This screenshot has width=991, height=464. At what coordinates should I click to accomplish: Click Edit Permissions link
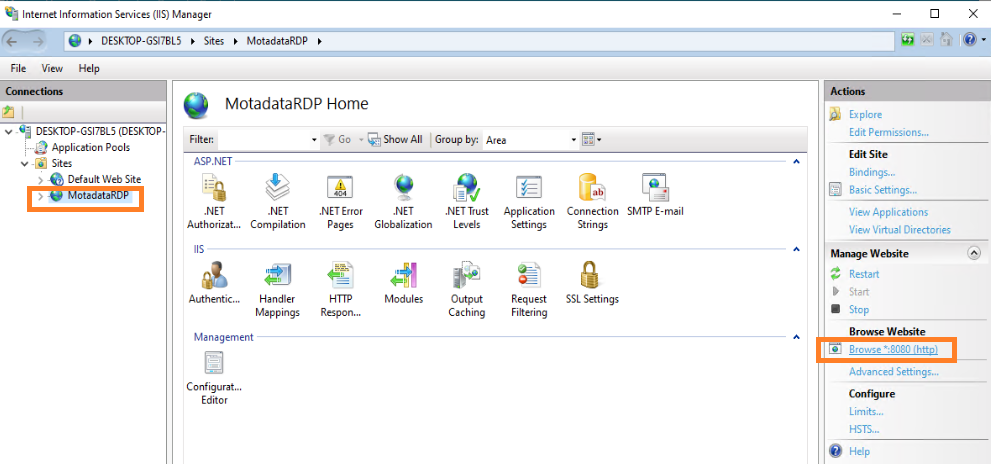pyautogui.click(x=889, y=133)
